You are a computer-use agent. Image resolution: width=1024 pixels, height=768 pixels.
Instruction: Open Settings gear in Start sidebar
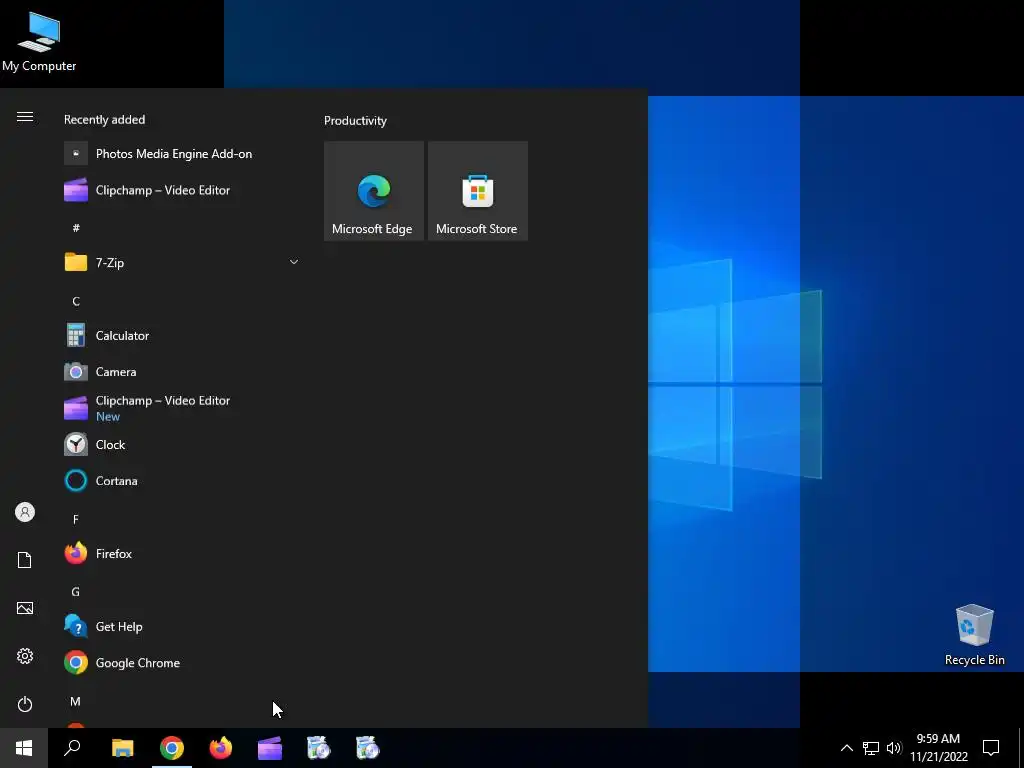pos(25,656)
